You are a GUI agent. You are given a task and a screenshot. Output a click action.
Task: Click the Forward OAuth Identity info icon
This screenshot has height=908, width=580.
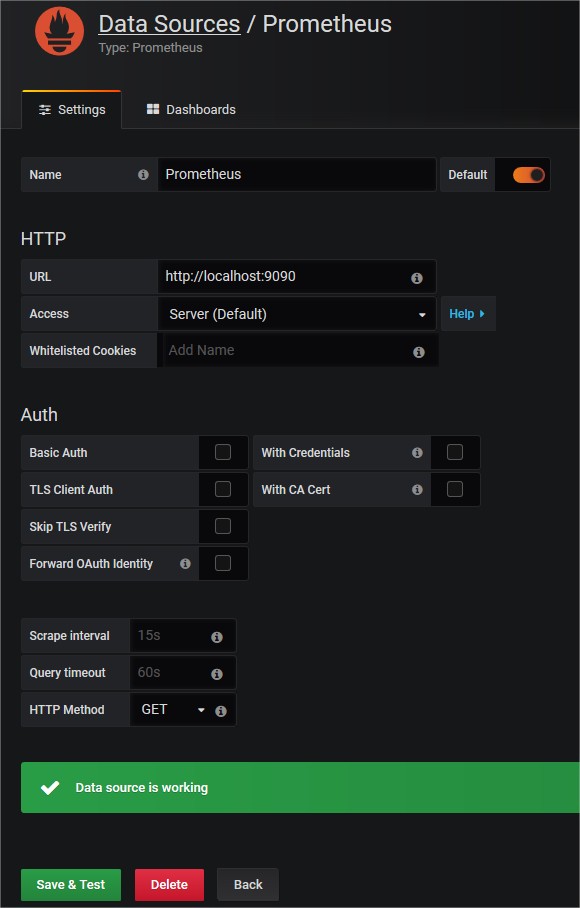click(x=185, y=563)
